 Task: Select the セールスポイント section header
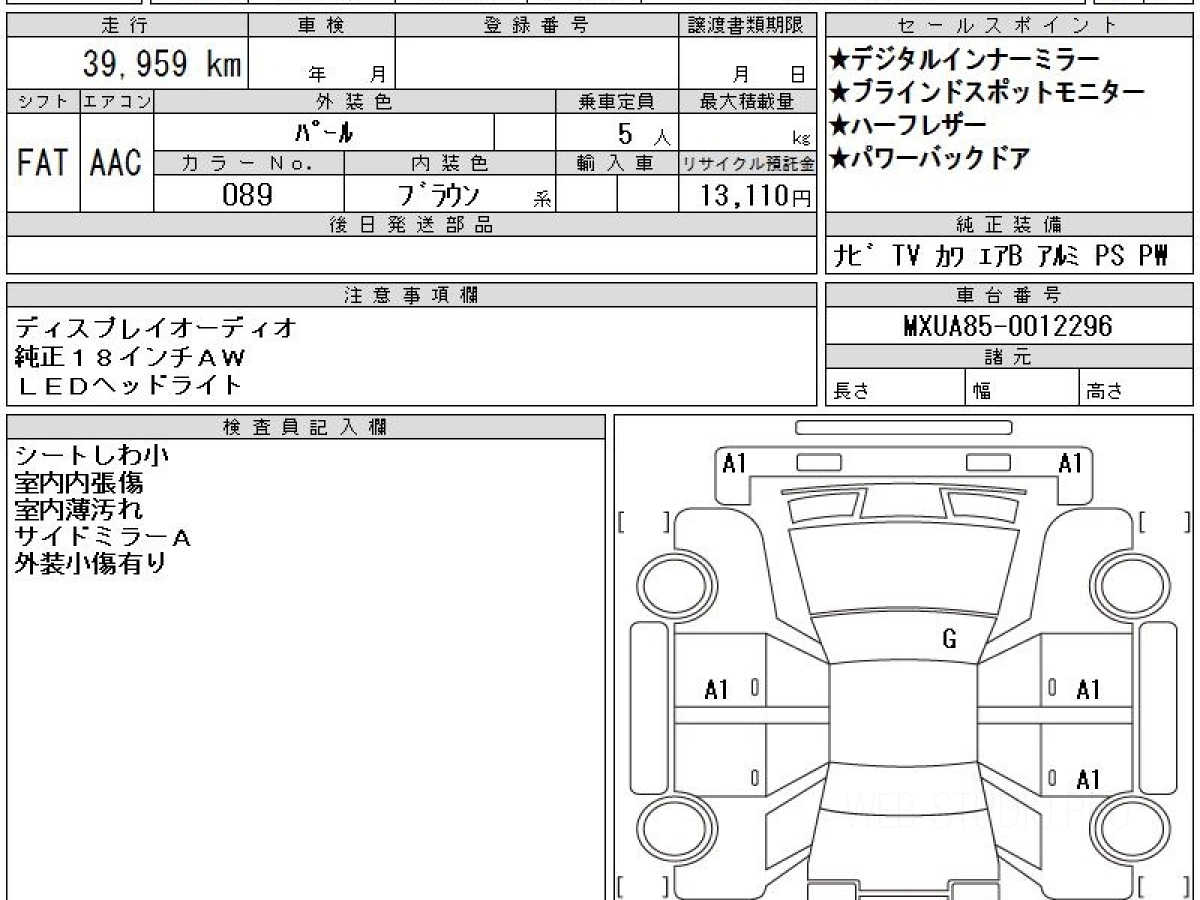pos(1009,26)
